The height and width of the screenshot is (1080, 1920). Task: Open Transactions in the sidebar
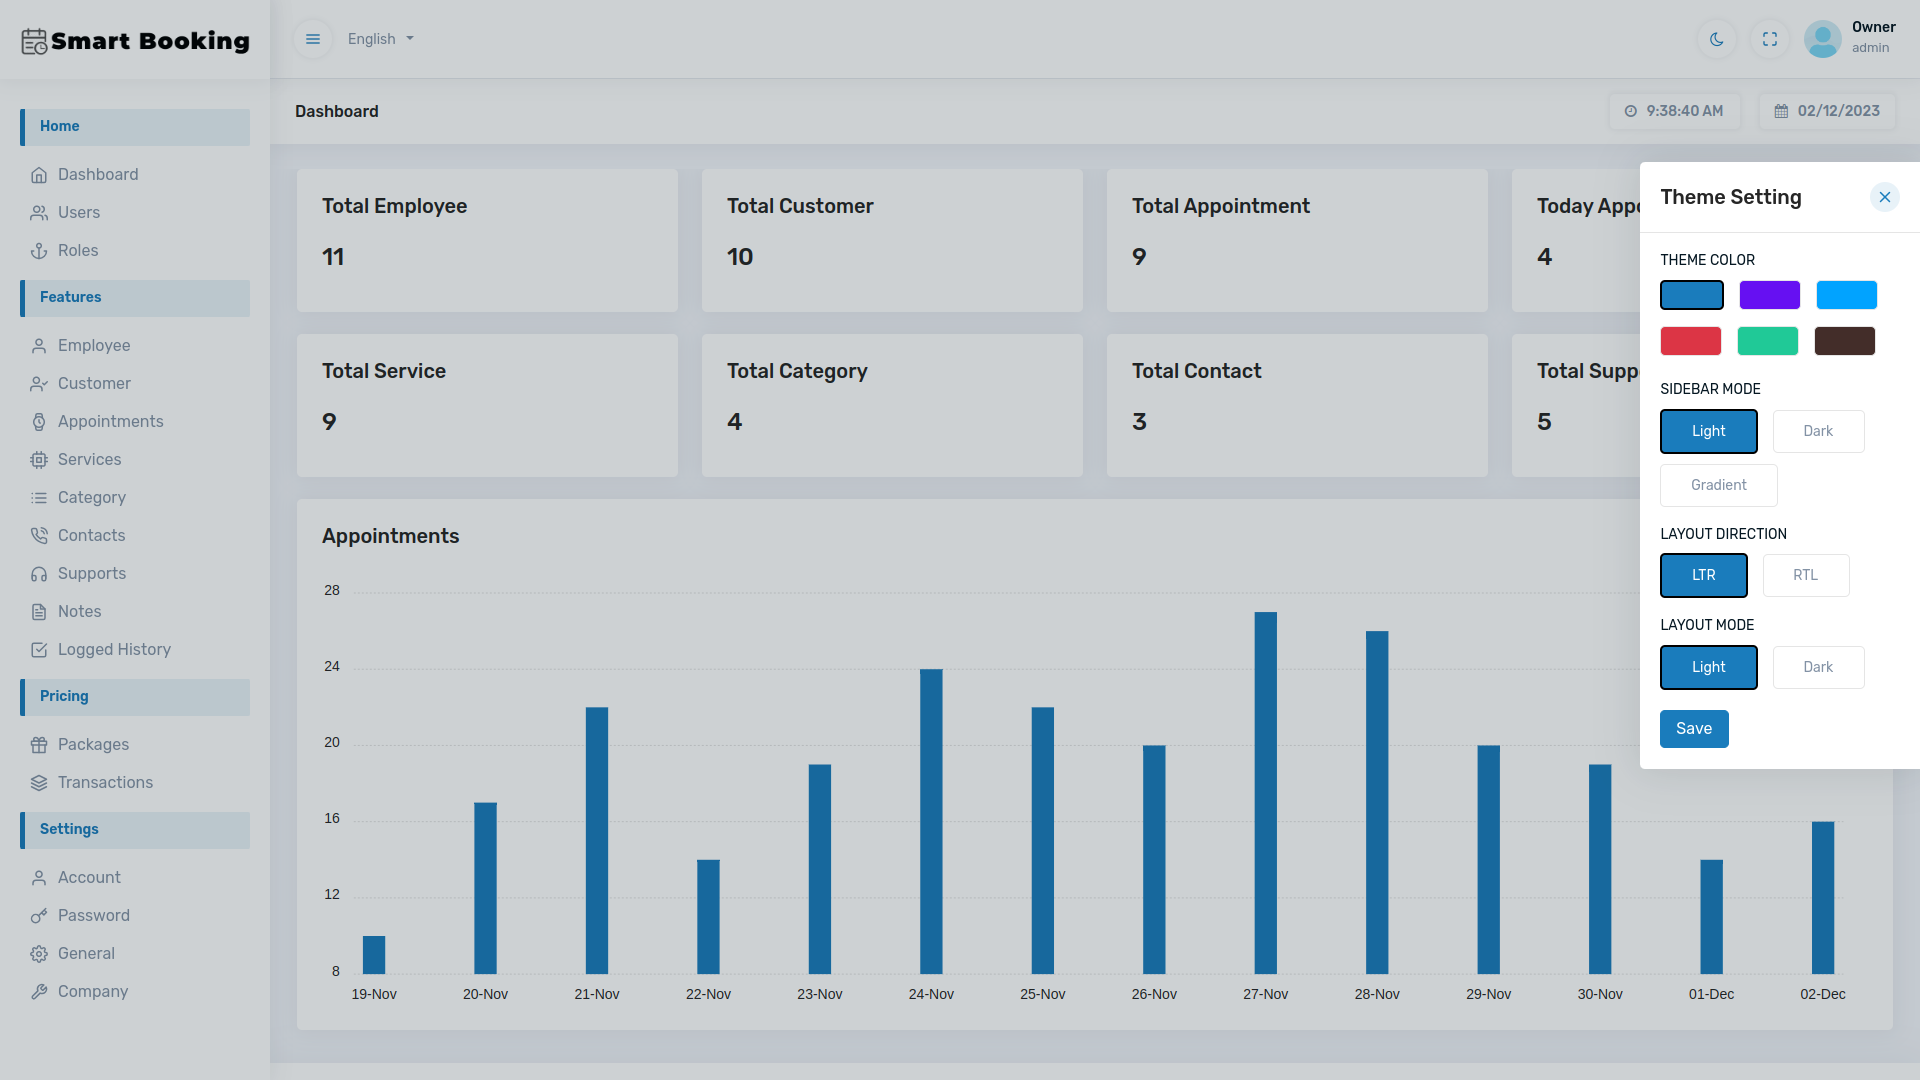pyautogui.click(x=105, y=783)
